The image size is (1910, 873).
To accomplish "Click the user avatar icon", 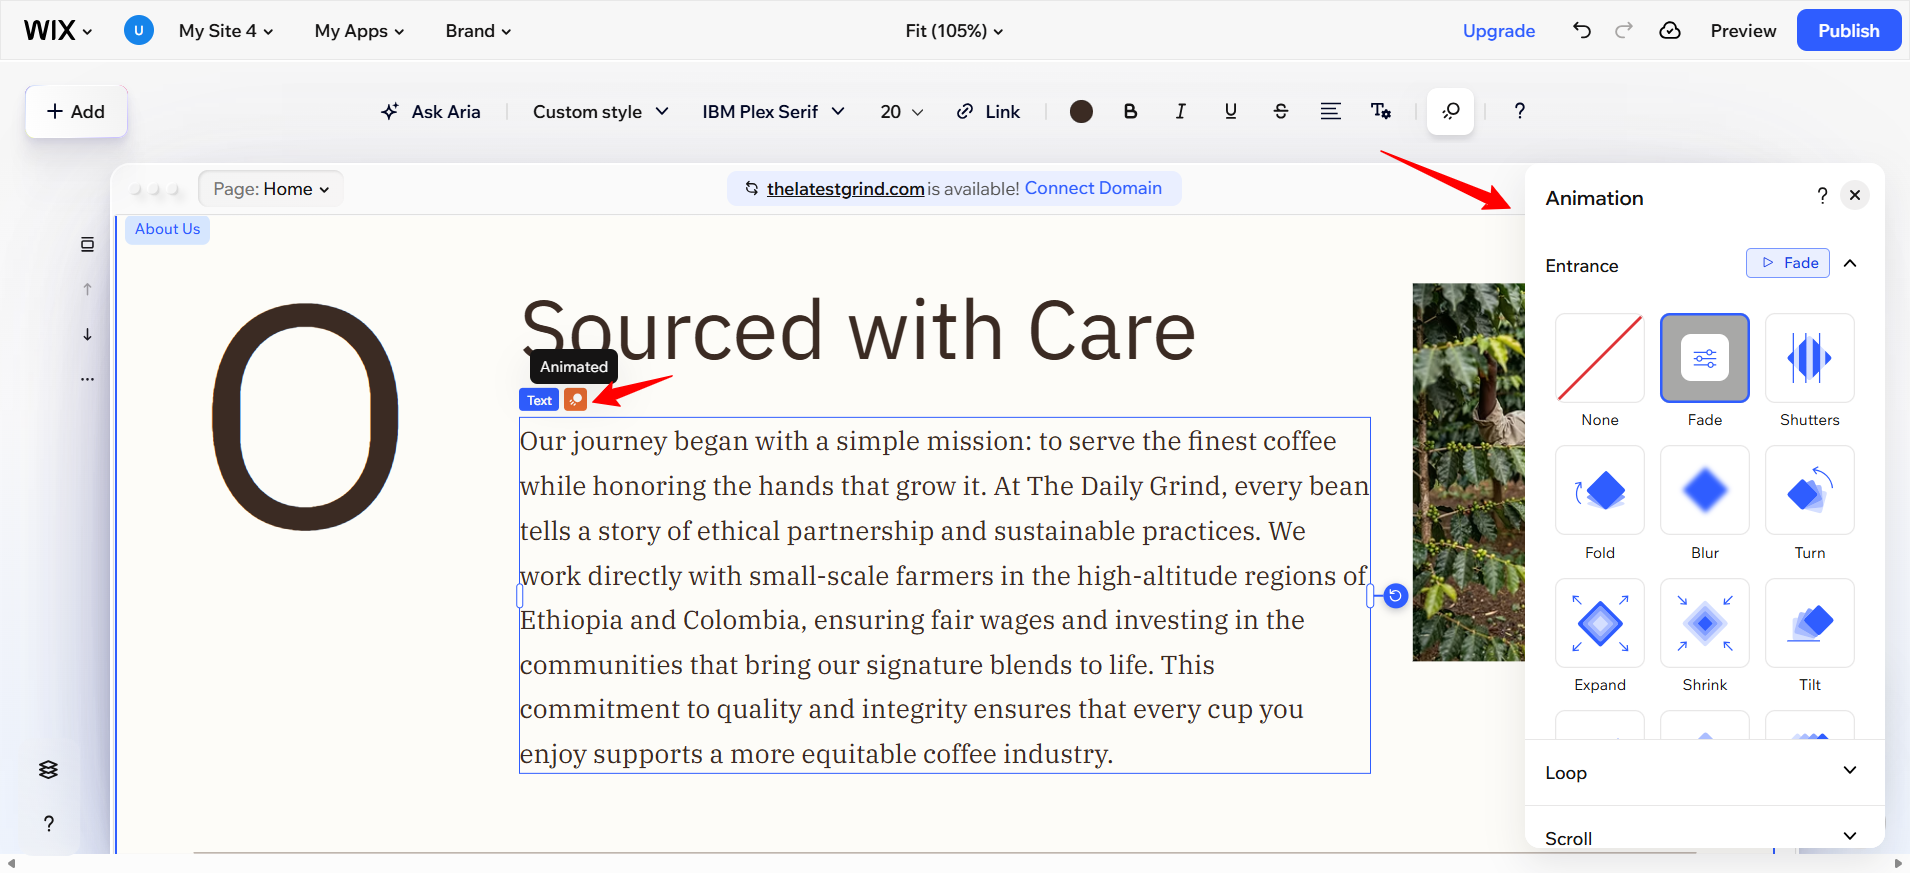I will pos(139,30).
